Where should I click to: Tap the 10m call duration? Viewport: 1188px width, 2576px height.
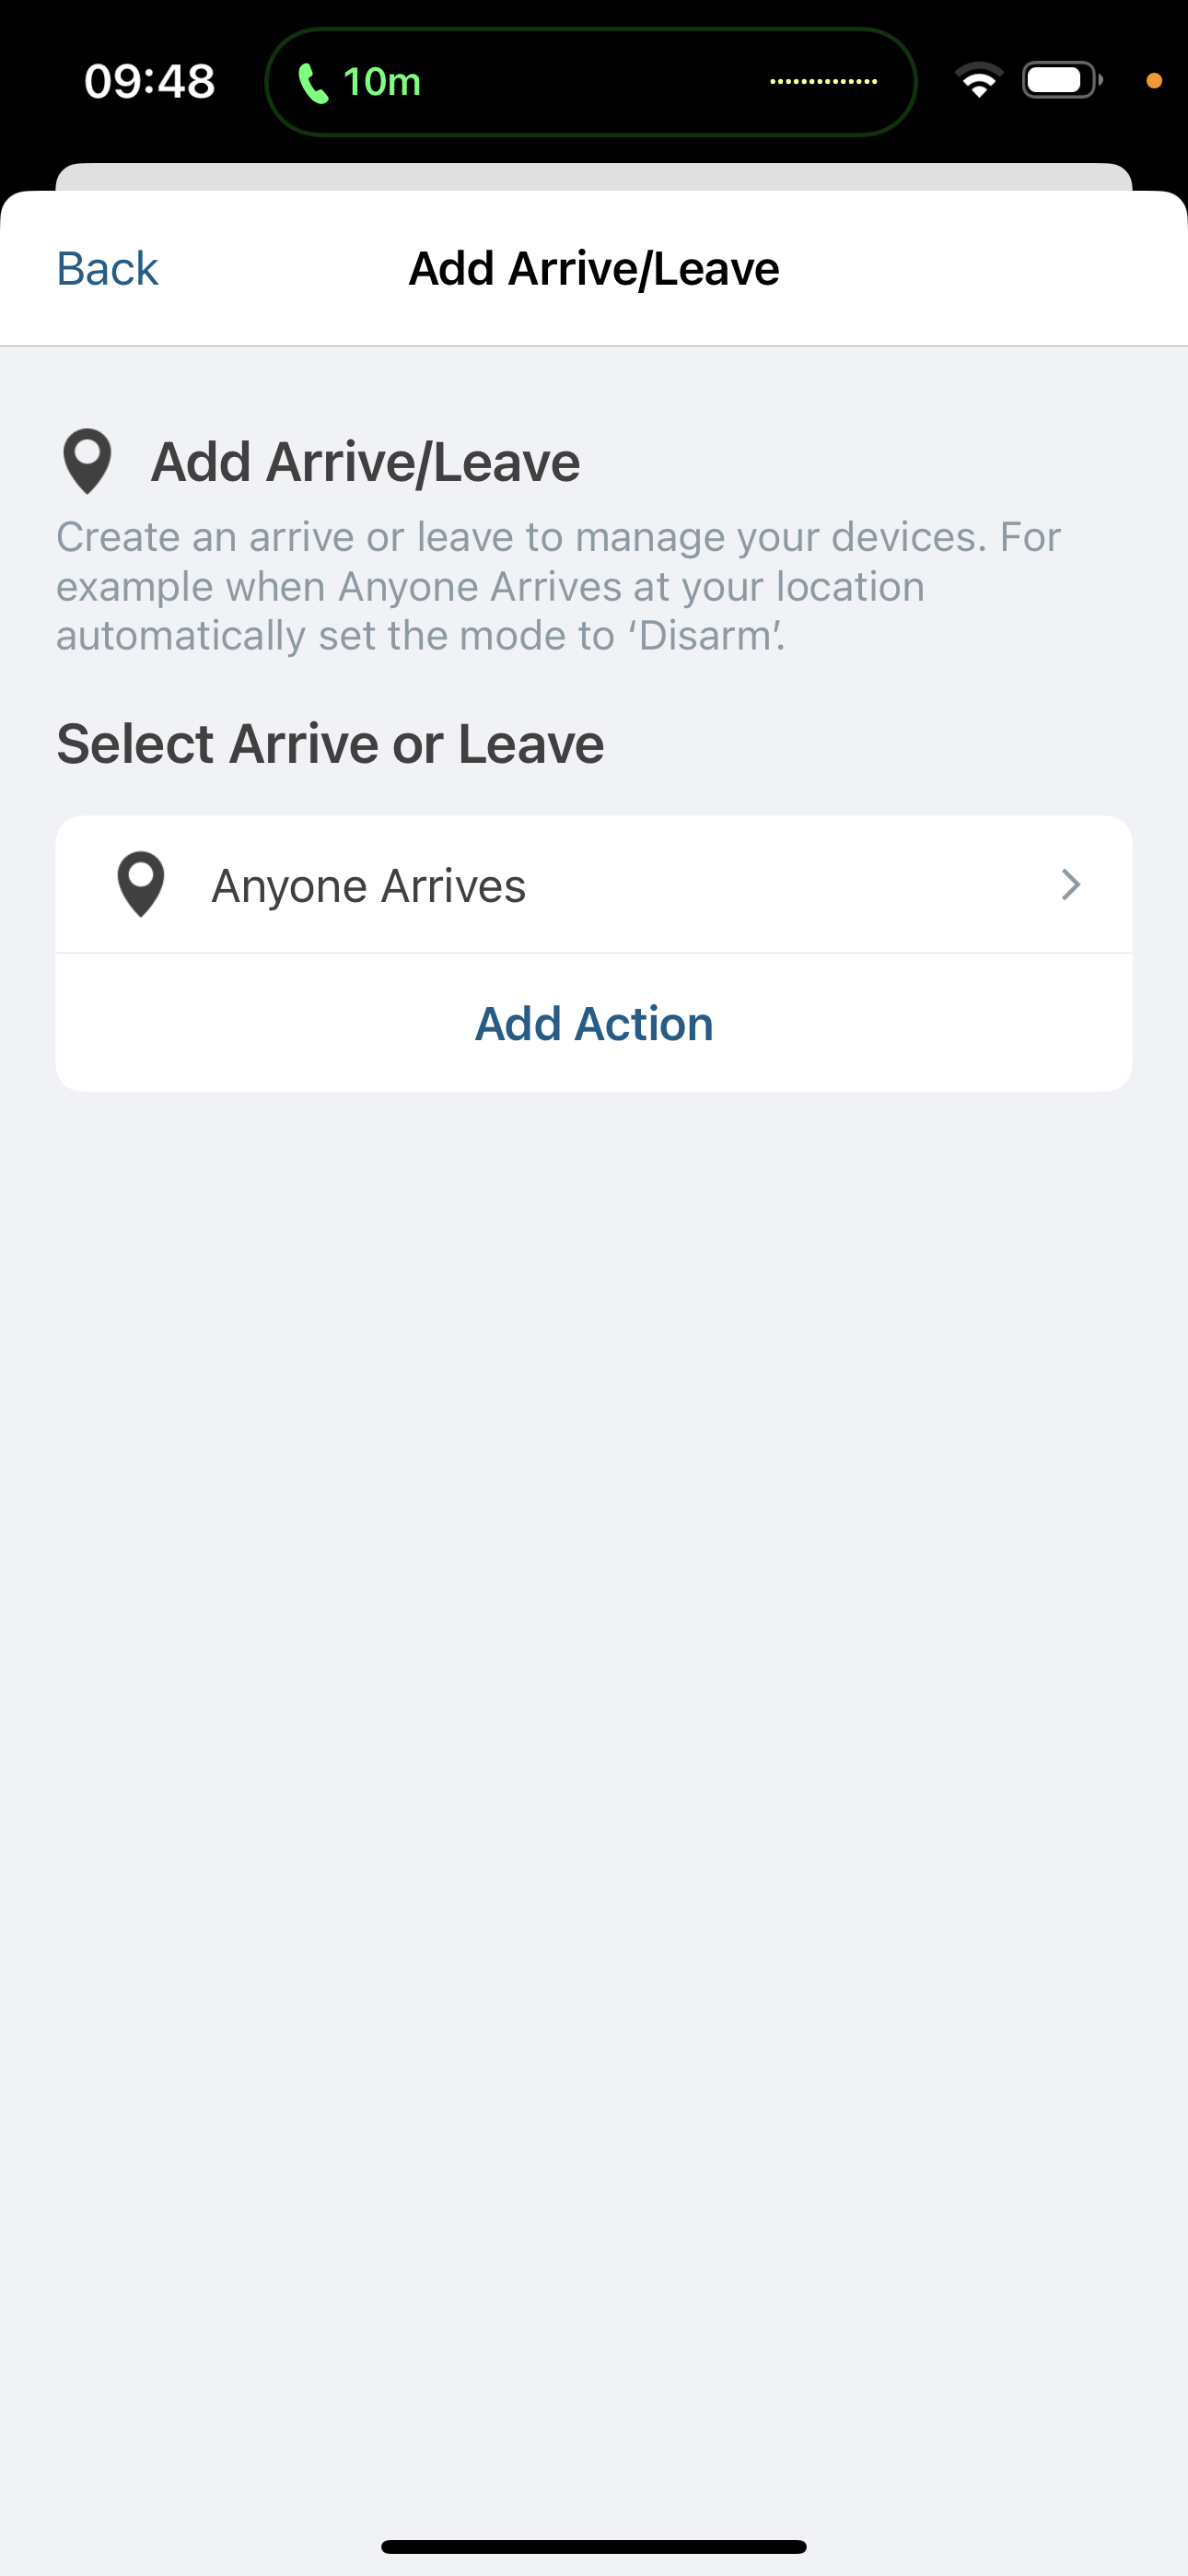pos(381,82)
